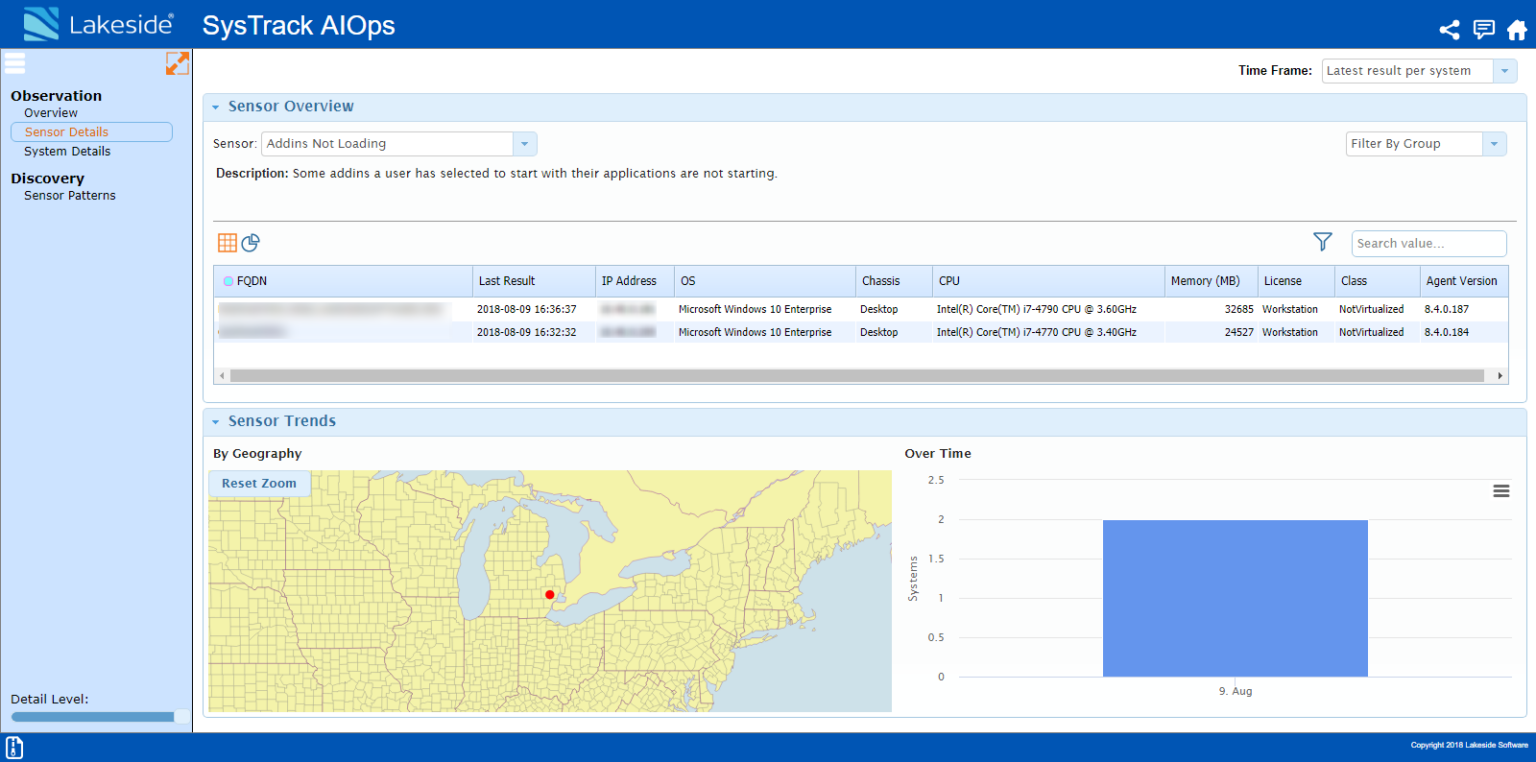Open the Time Frame dropdown
This screenshot has width=1536, height=762.
point(1504,70)
